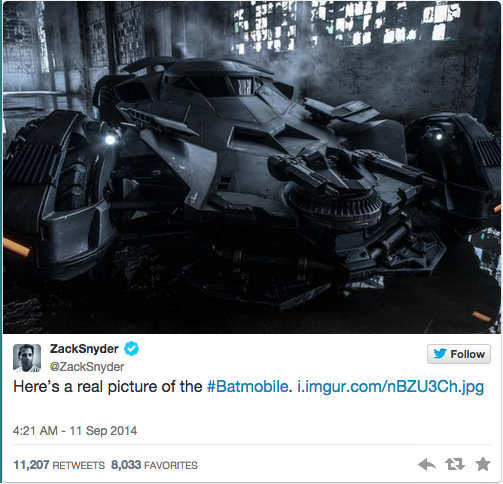
Task: View the 11,207 retweets list
Action: click(59, 465)
